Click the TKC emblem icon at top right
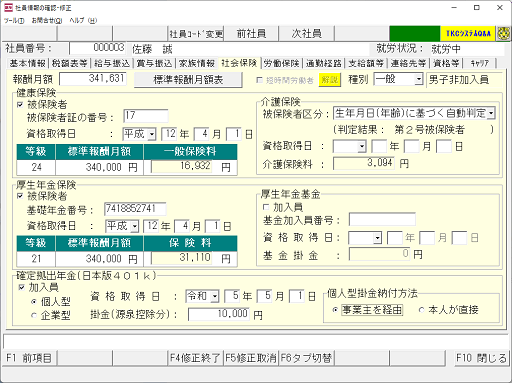This screenshot has width=512, height=383. 504,34
